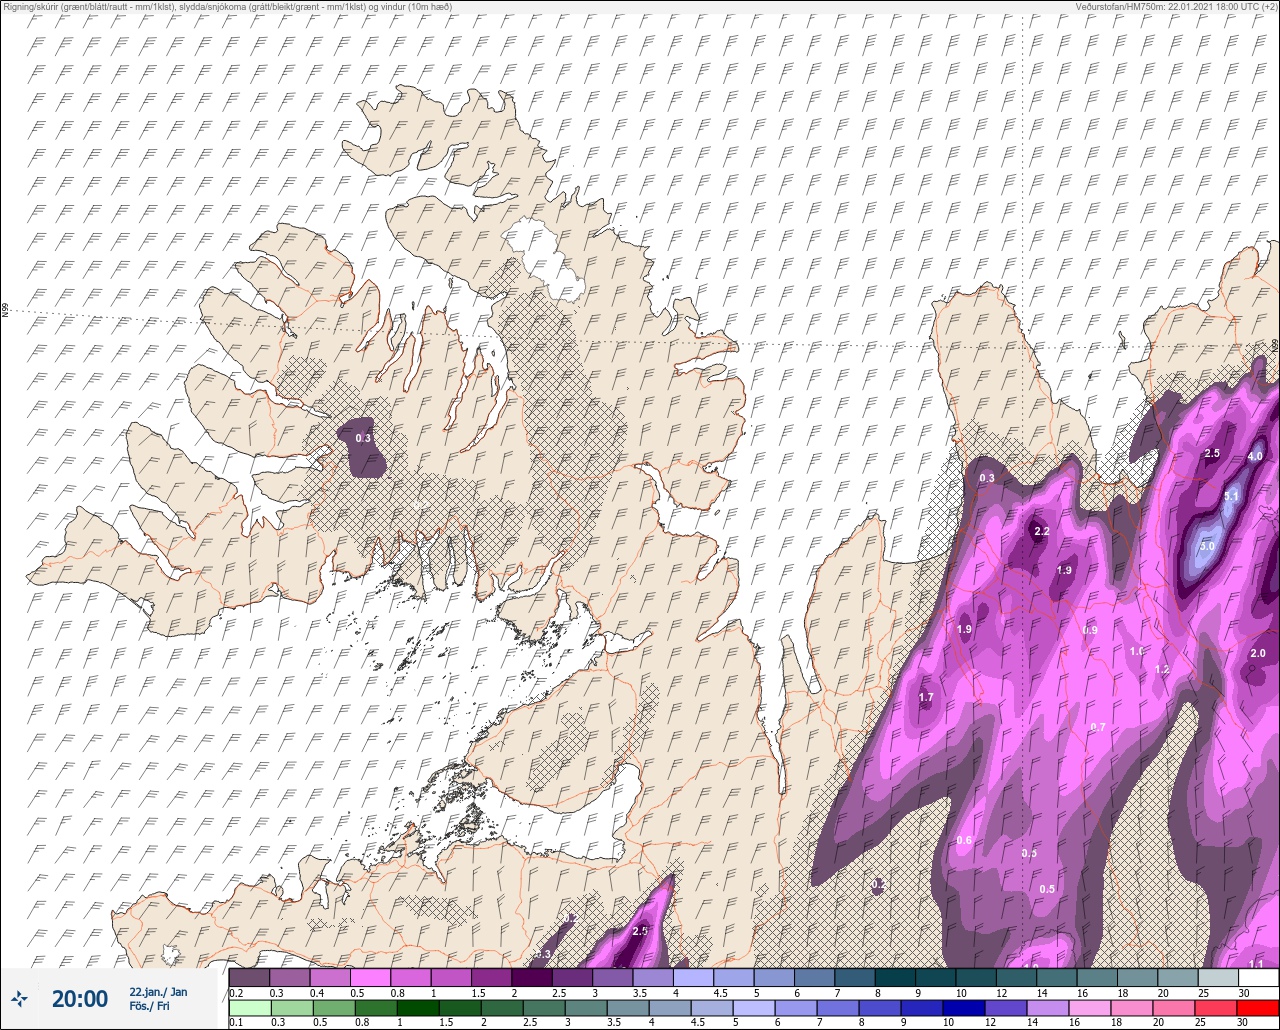Click the 0.9 precipitation value label
The height and width of the screenshot is (1030, 1280).
(1090, 630)
